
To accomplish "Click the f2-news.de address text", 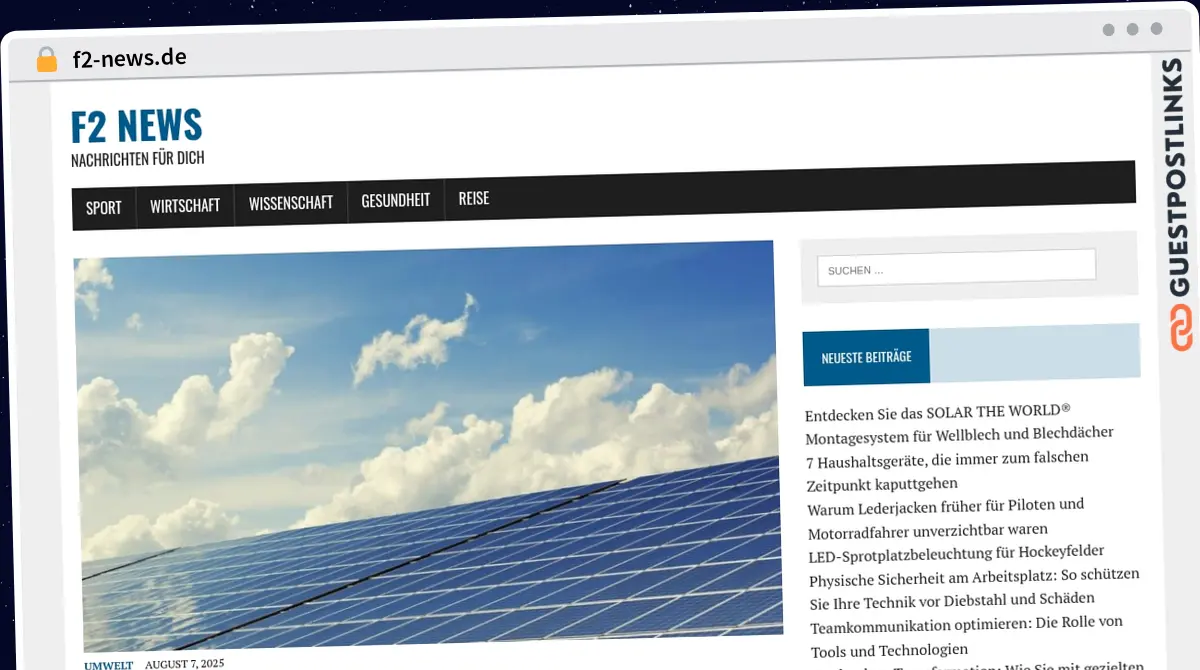I will 129,58.
